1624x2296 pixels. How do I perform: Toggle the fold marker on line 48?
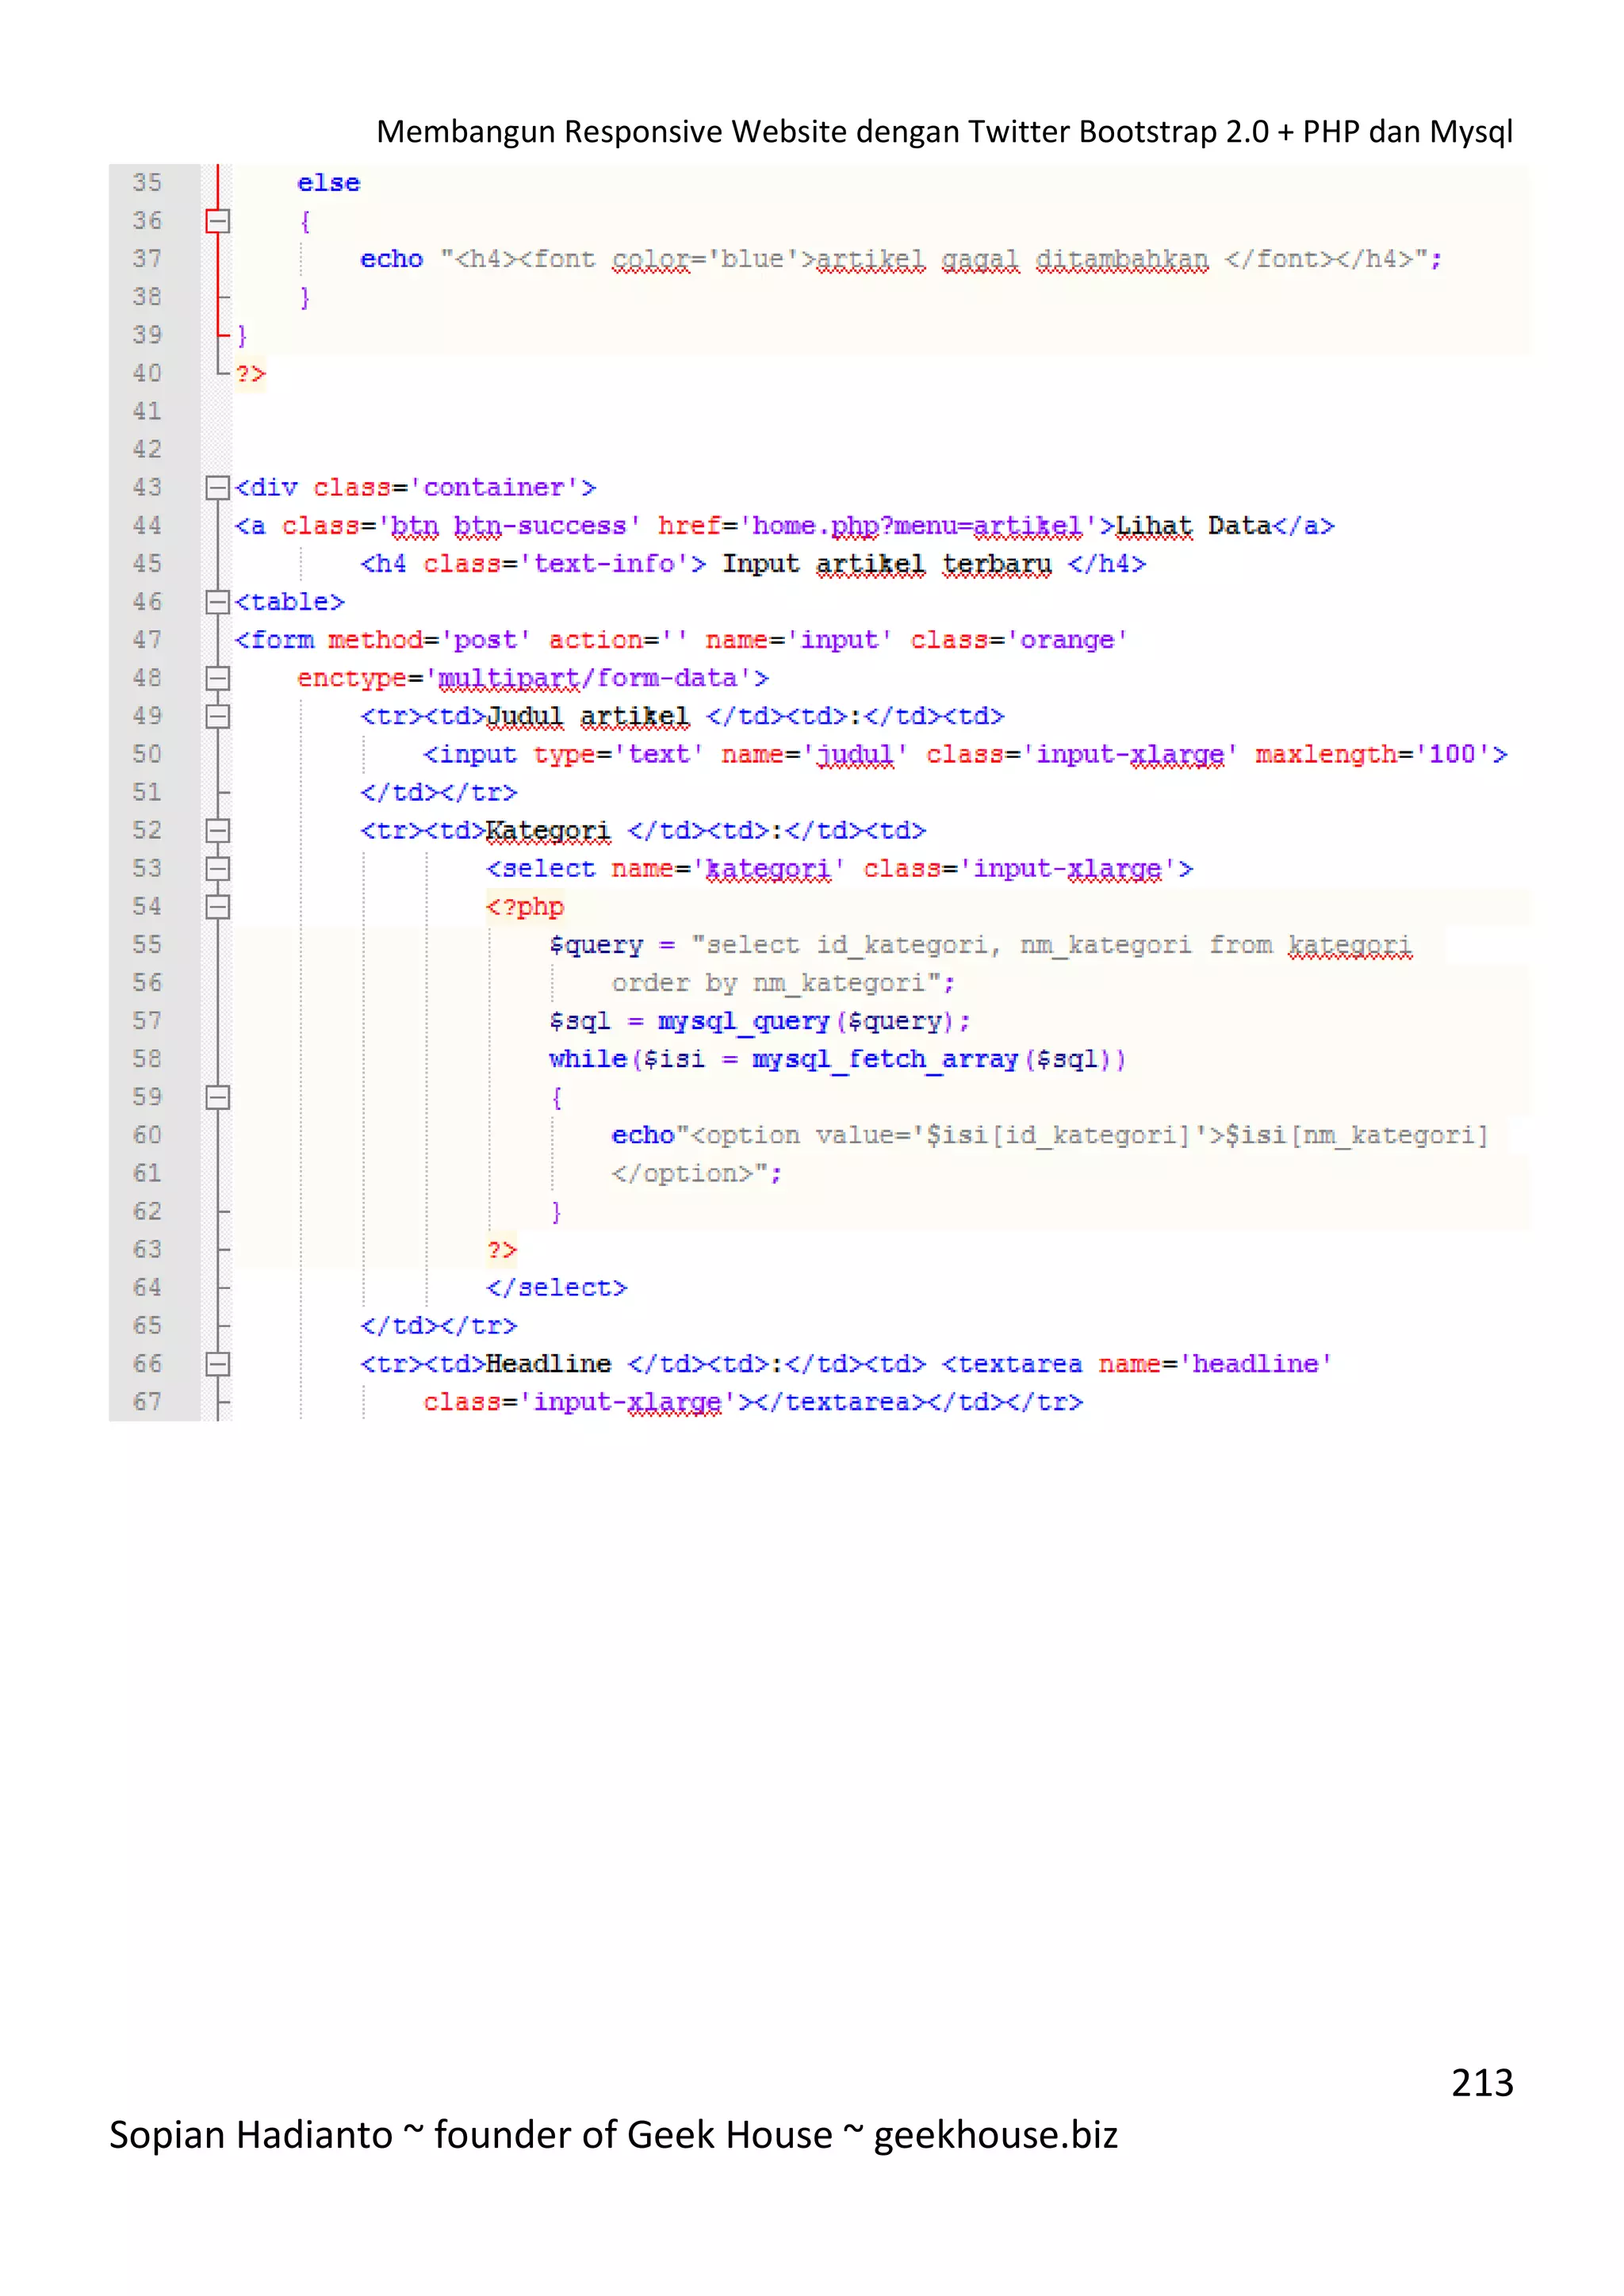pyautogui.click(x=217, y=678)
